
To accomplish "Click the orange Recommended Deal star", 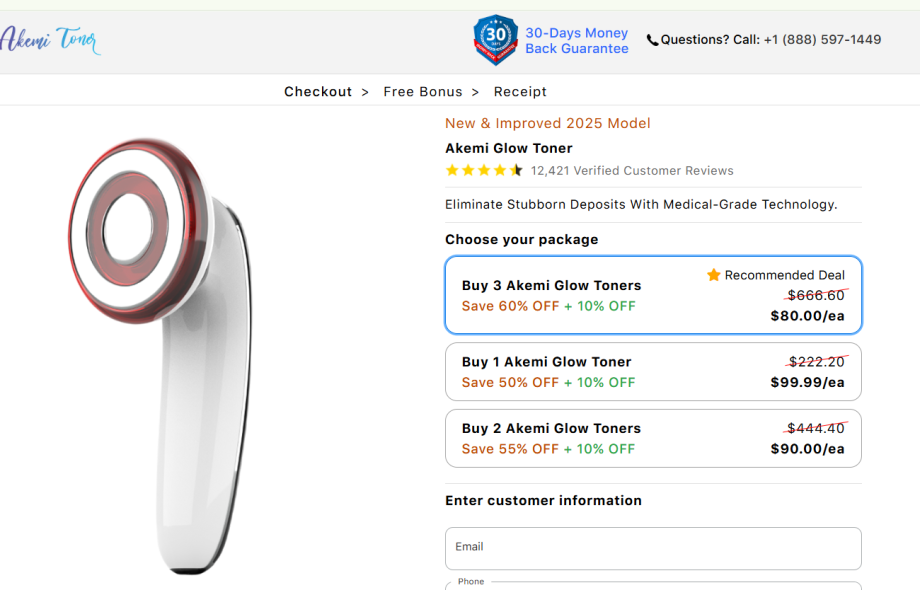I will 714,275.
